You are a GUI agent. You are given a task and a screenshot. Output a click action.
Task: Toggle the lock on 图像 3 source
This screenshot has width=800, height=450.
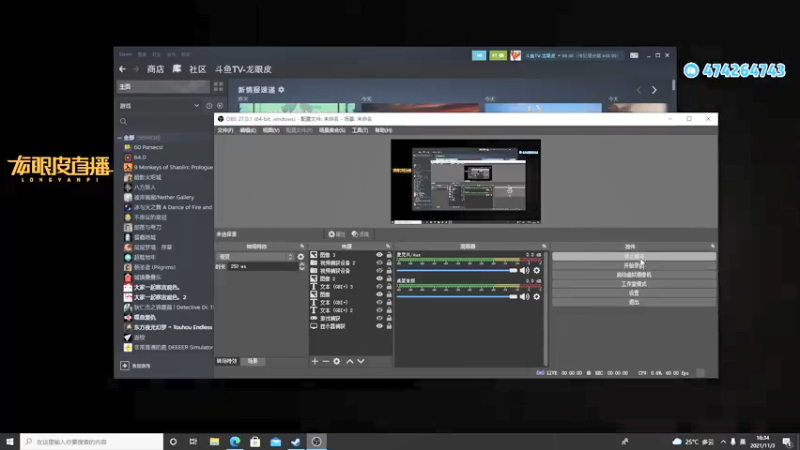coord(389,255)
